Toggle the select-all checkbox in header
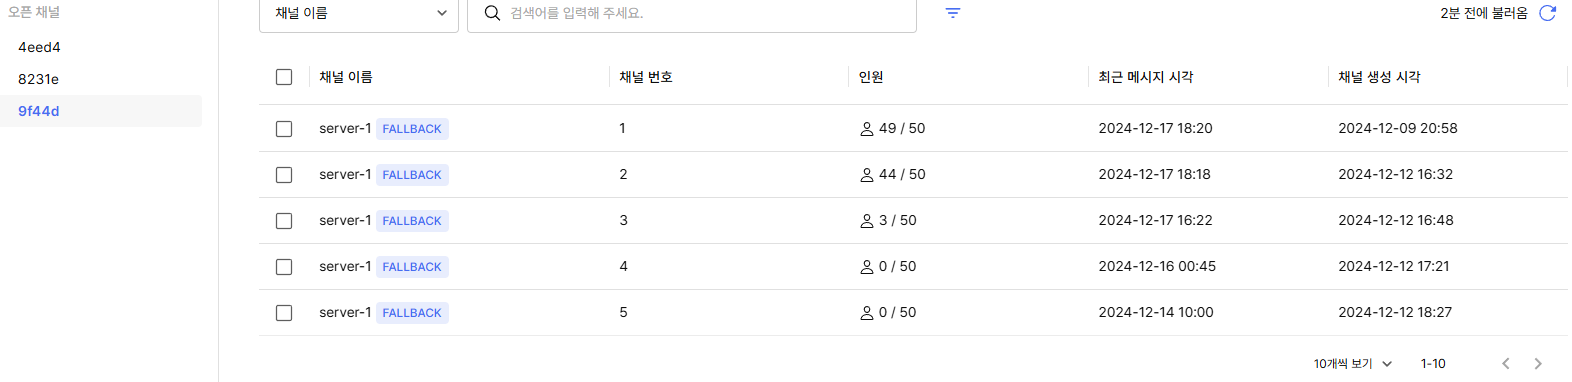This screenshot has width=1572, height=382. click(x=284, y=77)
